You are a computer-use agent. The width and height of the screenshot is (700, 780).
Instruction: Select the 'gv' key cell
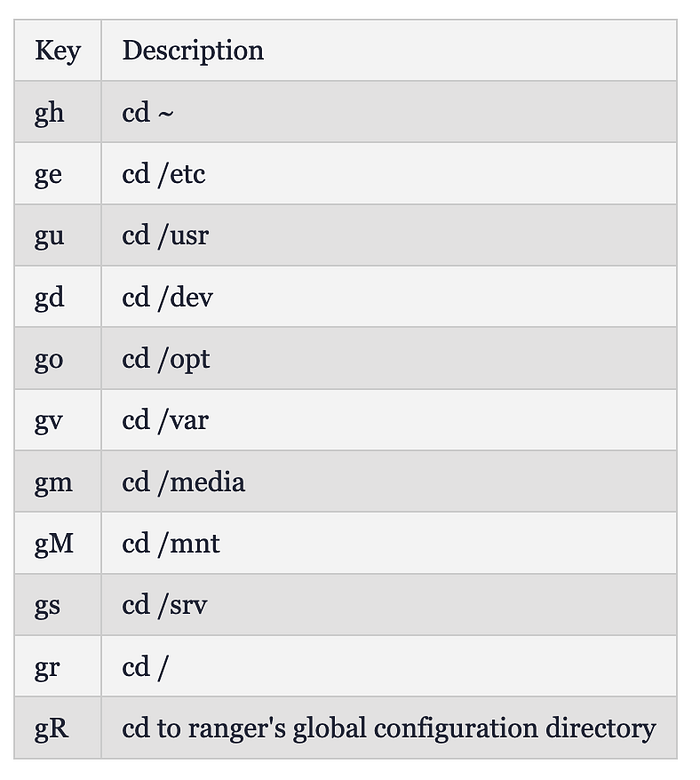coord(48,421)
